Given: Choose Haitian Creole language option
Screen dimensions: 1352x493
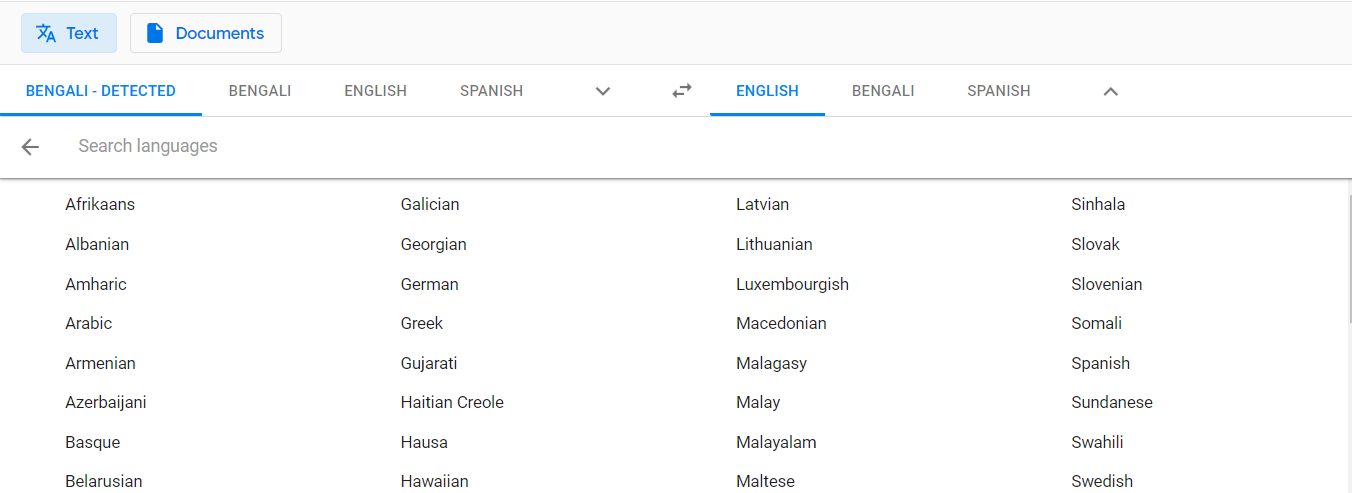Looking at the screenshot, I should 452,402.
